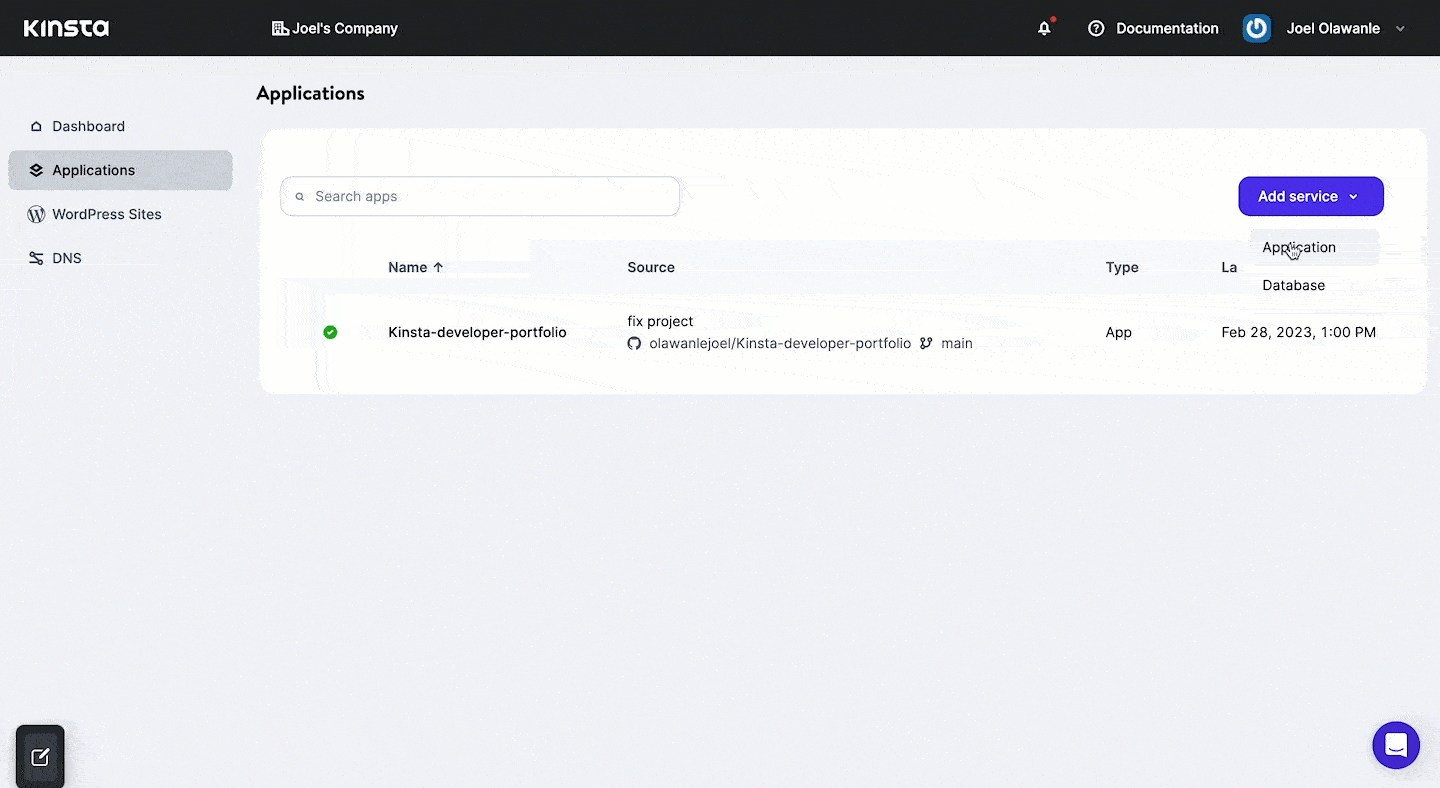The image size is (1440, 788).
Task: Click the Documentation question mark icon
Action: point(1095,28)
